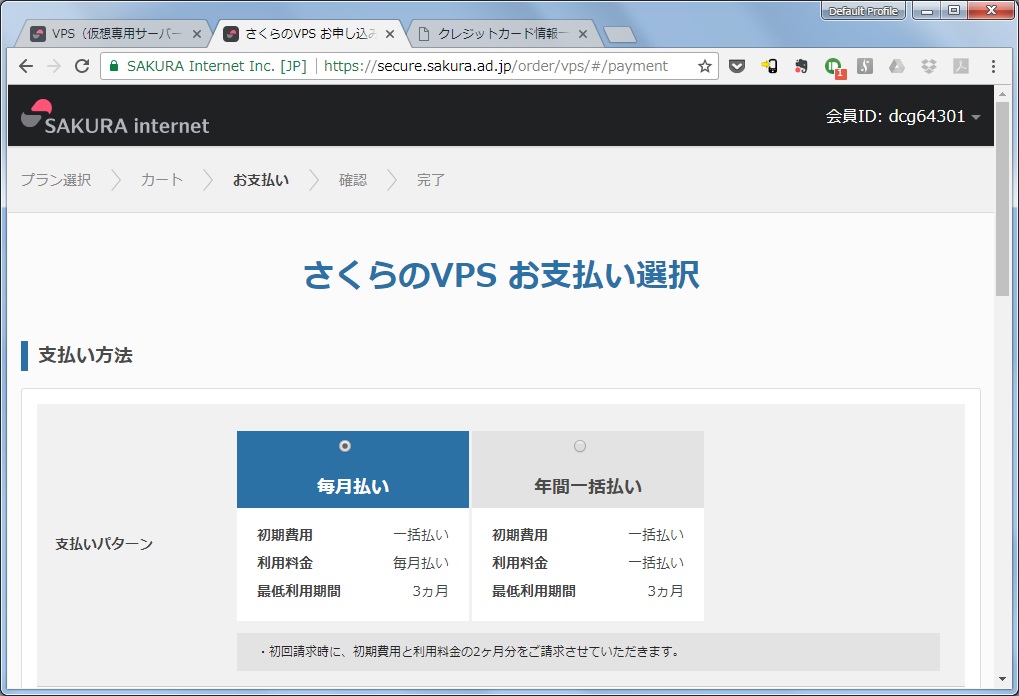Open the Evernote elephant extension icon
Screen dimensions: 1019x696
pyautogui.click(x=801, y=66)
